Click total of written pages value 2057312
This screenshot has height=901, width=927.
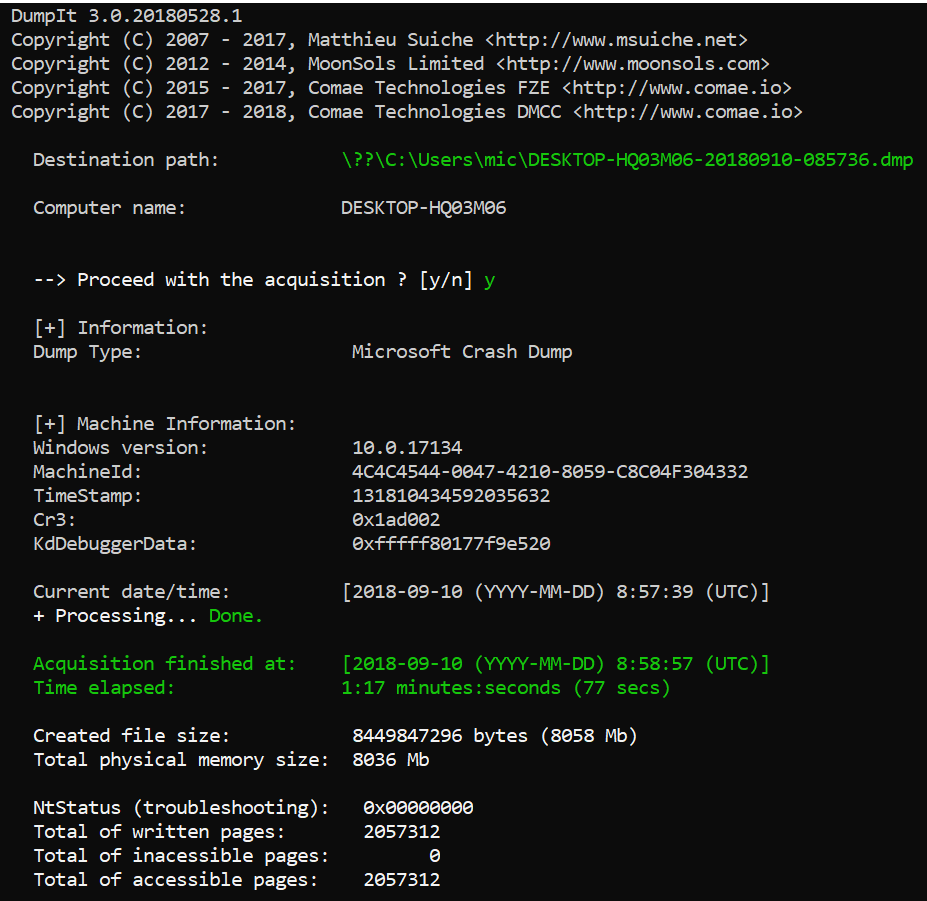point(401,832)
